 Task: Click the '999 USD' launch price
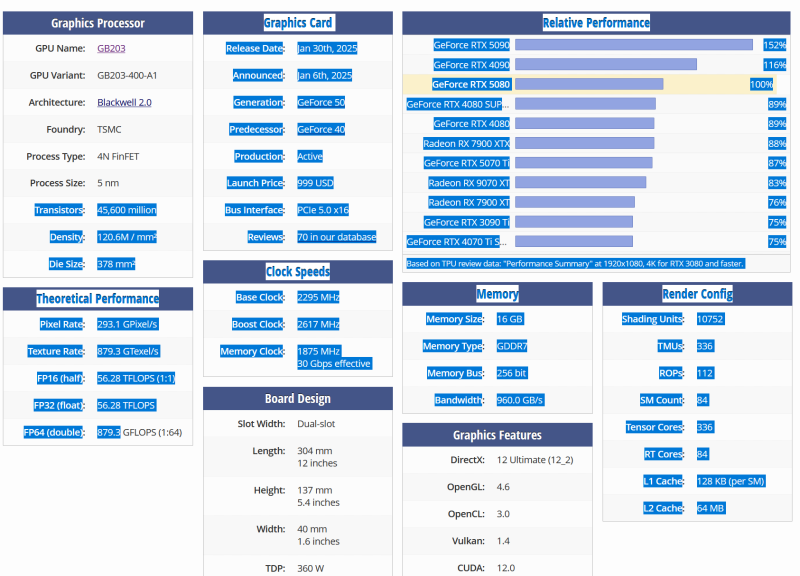point(315,183)
